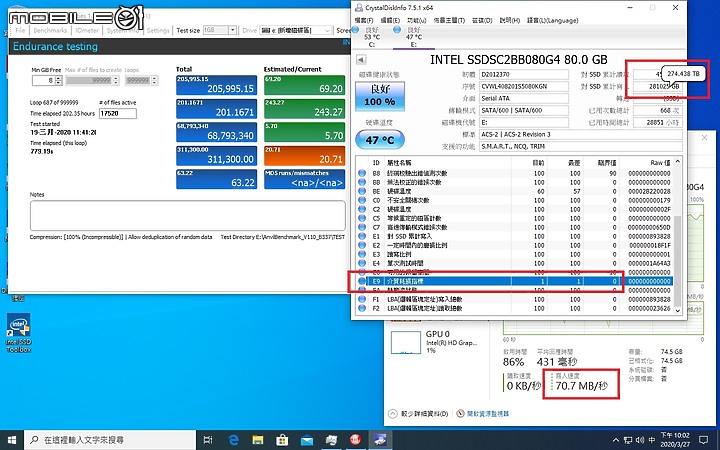Image resolution: width=720 pixels, height=450 pixels.
Task: Open the Intel SSD Toolbox desktop shortcut
Action: tap(18, 333)
